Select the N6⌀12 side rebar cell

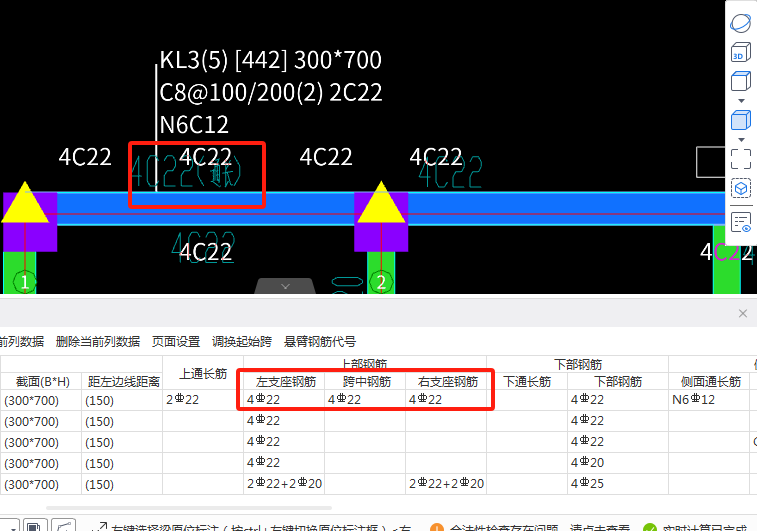tap(709, 400)
